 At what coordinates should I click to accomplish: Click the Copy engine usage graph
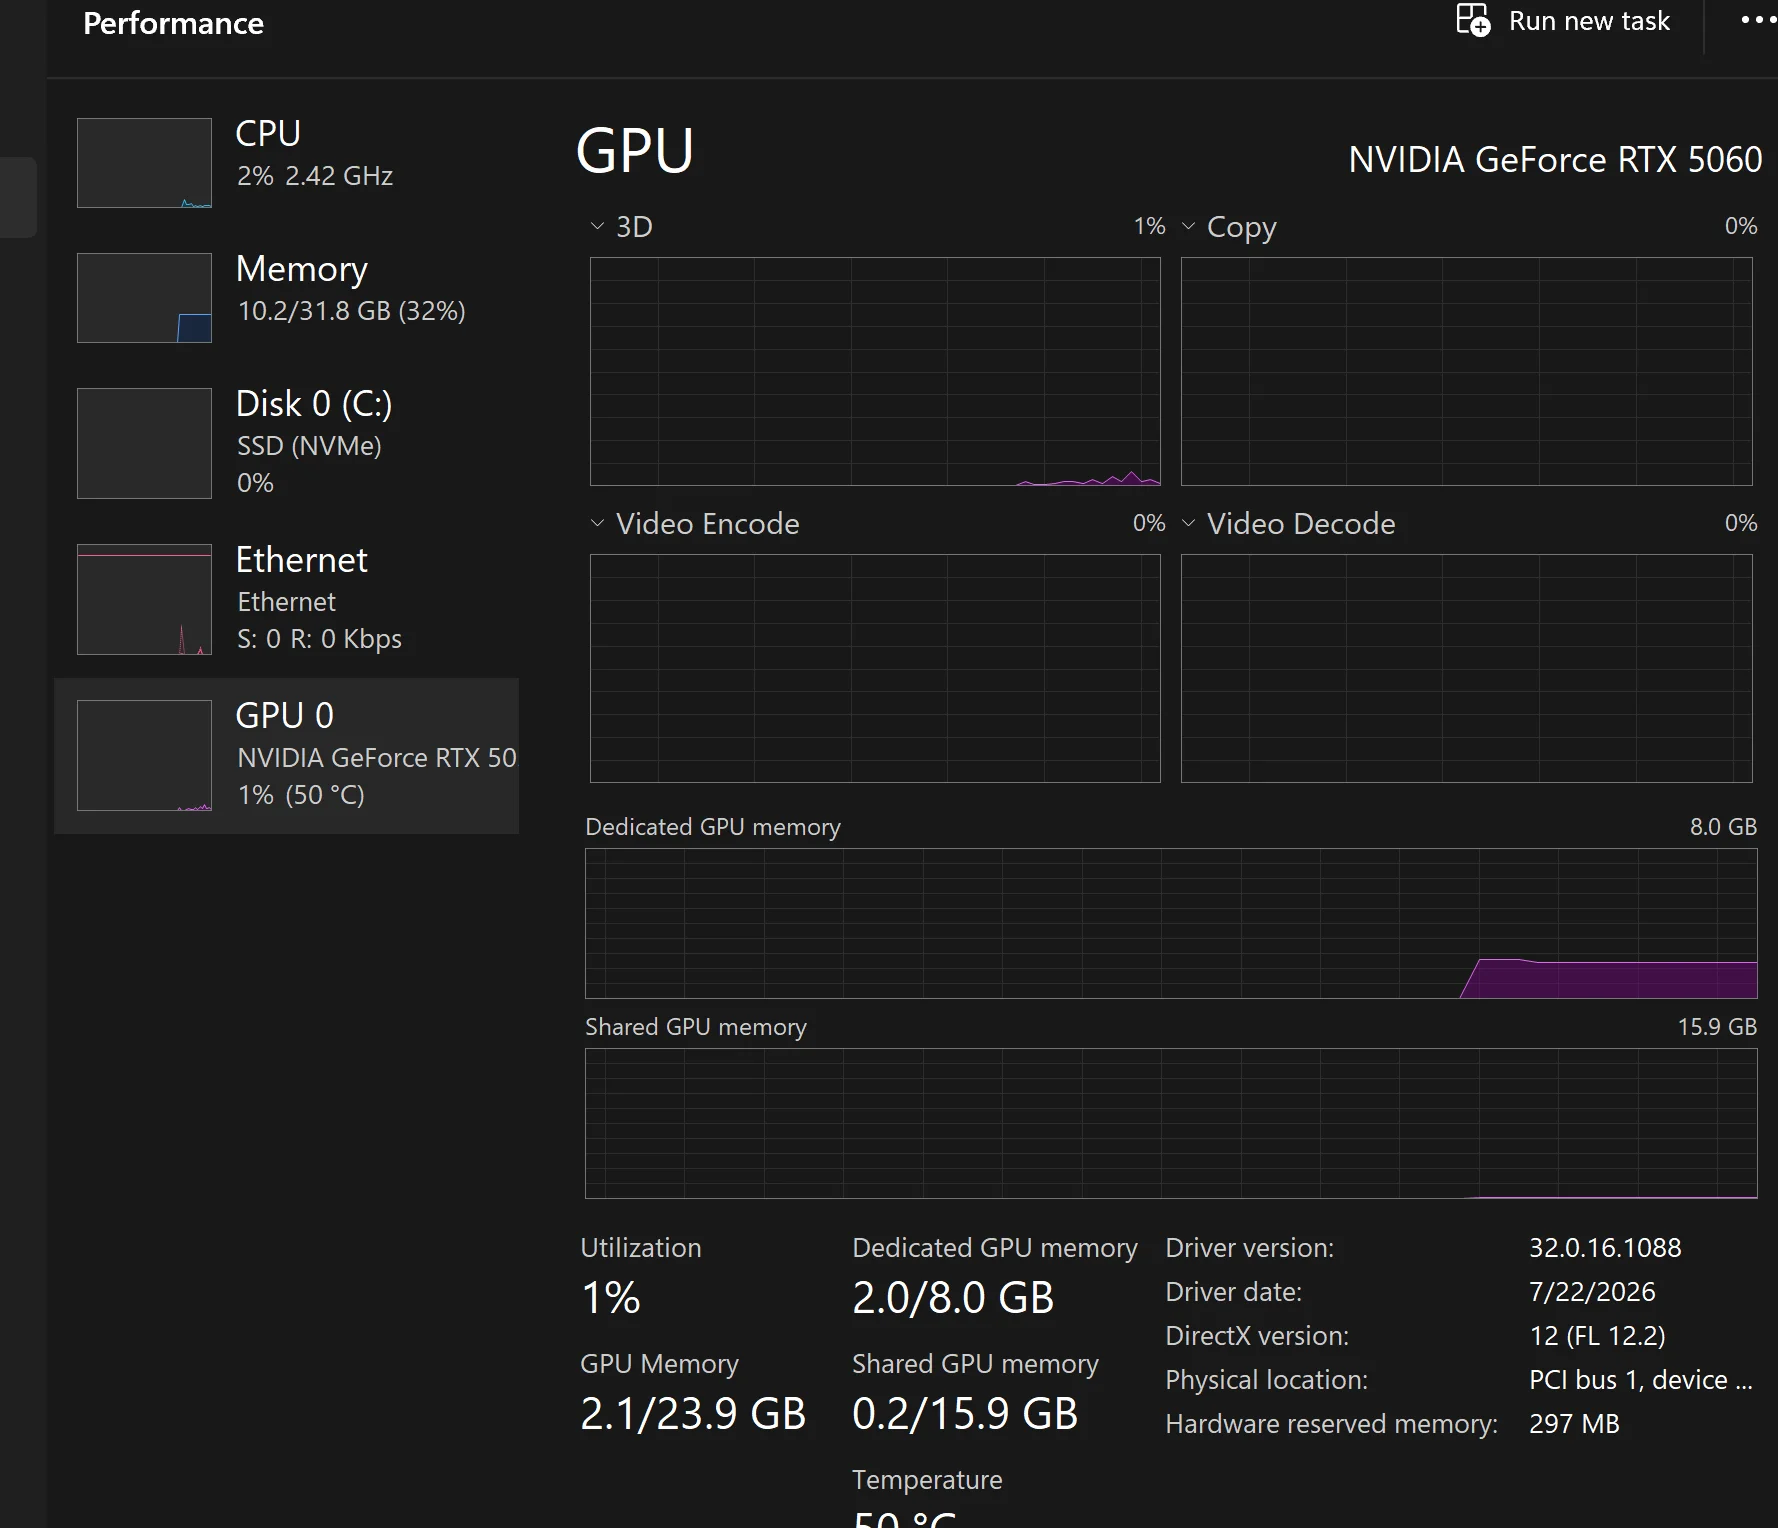point(1466,371)
